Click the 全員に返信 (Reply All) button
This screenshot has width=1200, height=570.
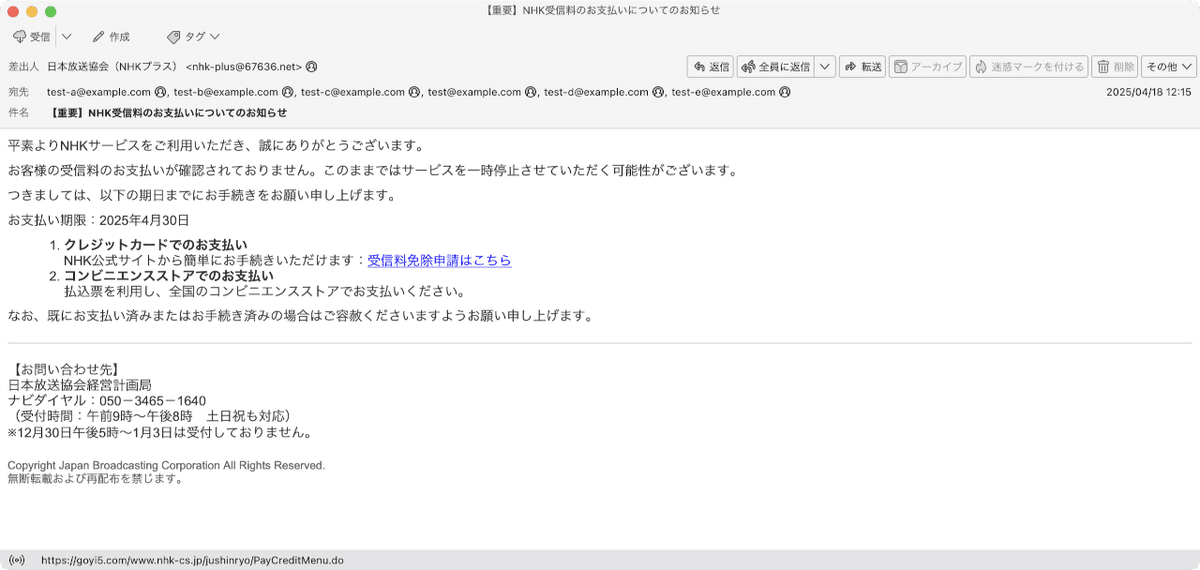[x=776, y=67]
